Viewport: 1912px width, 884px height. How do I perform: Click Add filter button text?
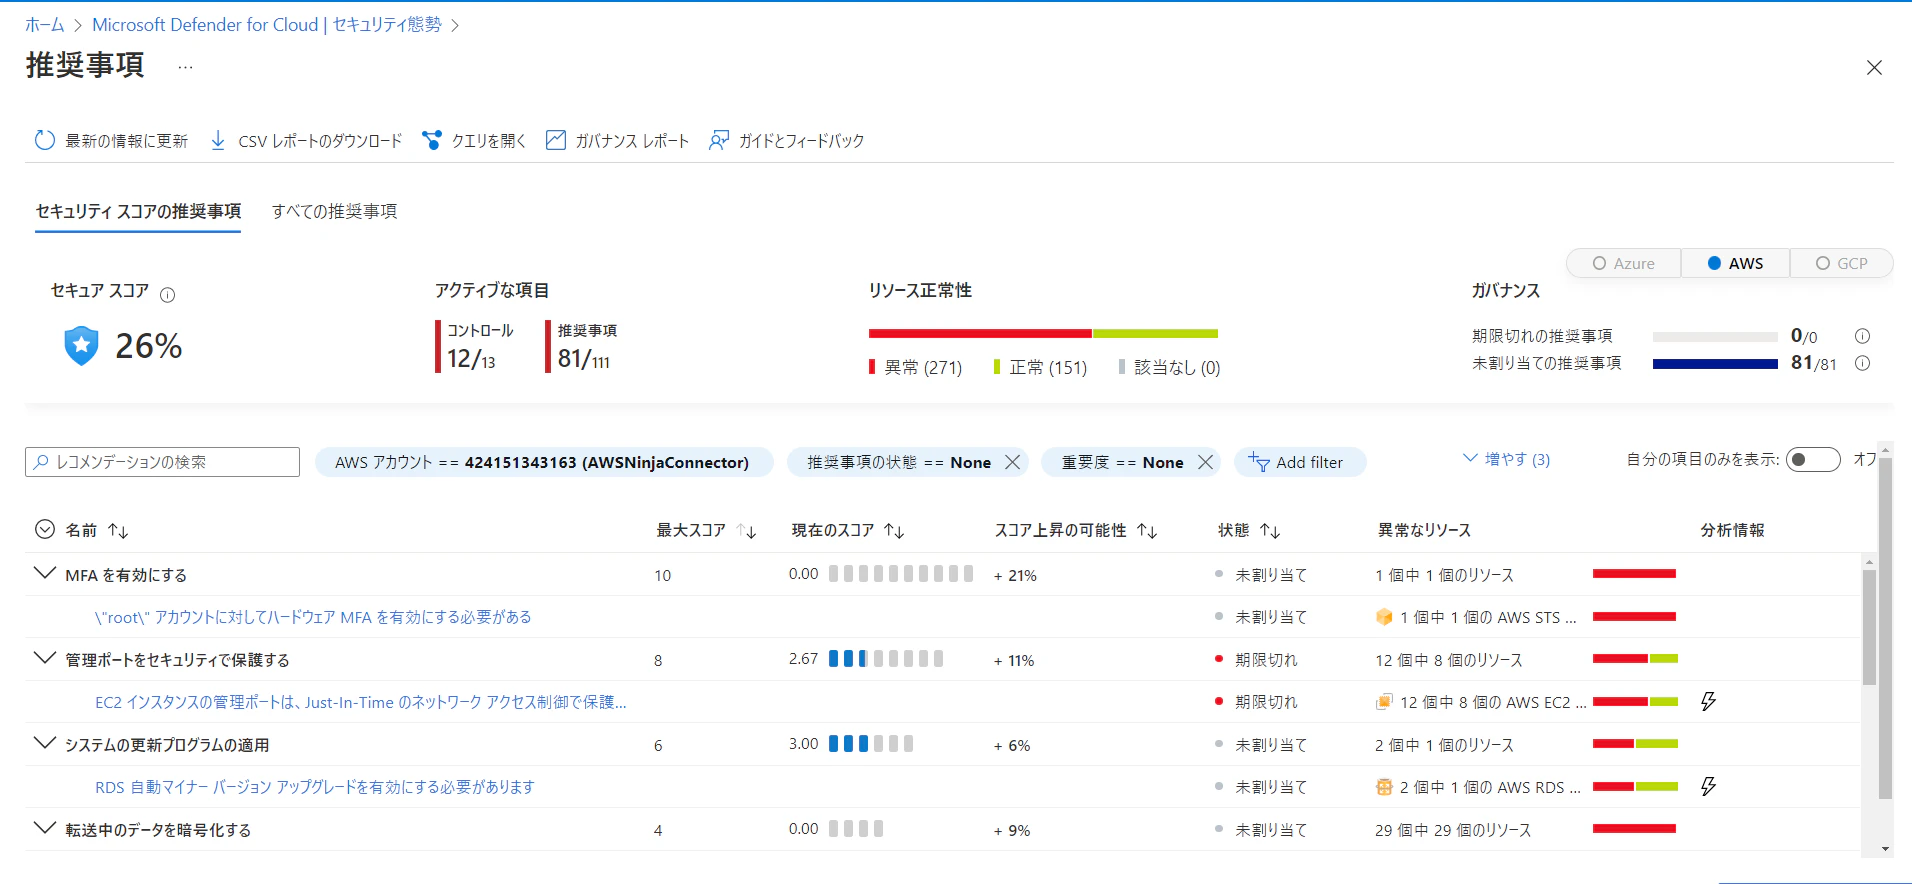1309,462
